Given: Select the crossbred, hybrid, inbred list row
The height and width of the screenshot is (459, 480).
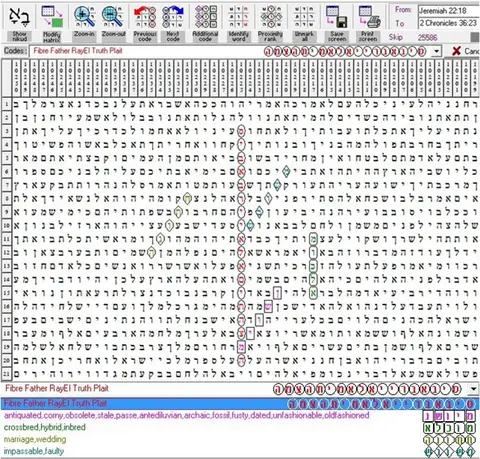Looking at the screenshot, I should click(240, 427).
